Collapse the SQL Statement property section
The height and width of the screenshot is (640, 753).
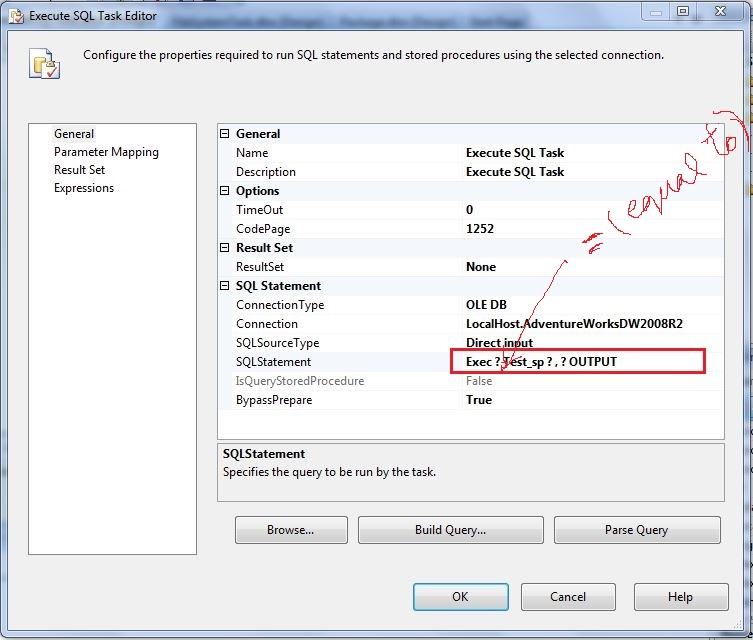[x=226, y=286]
